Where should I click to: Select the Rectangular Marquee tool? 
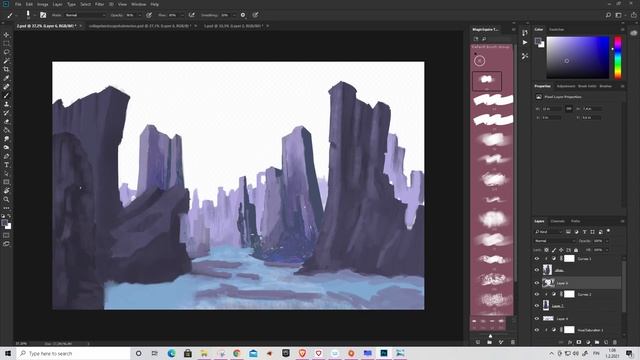tap(6, 44)
